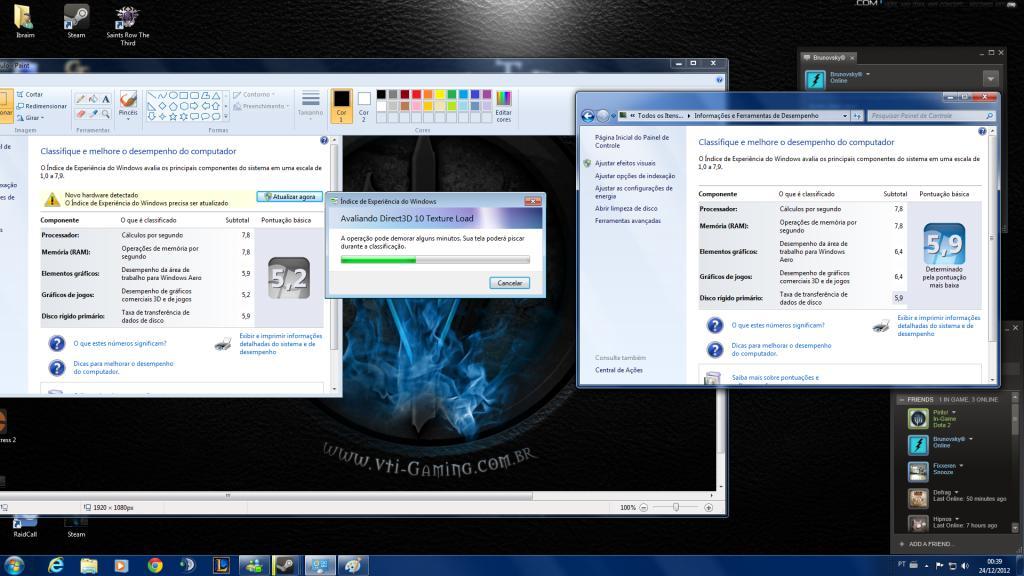This screenshot has width=1024, height=576.
Task: Click the Cortar crop tool in Paint
Action: pos(30,94)
